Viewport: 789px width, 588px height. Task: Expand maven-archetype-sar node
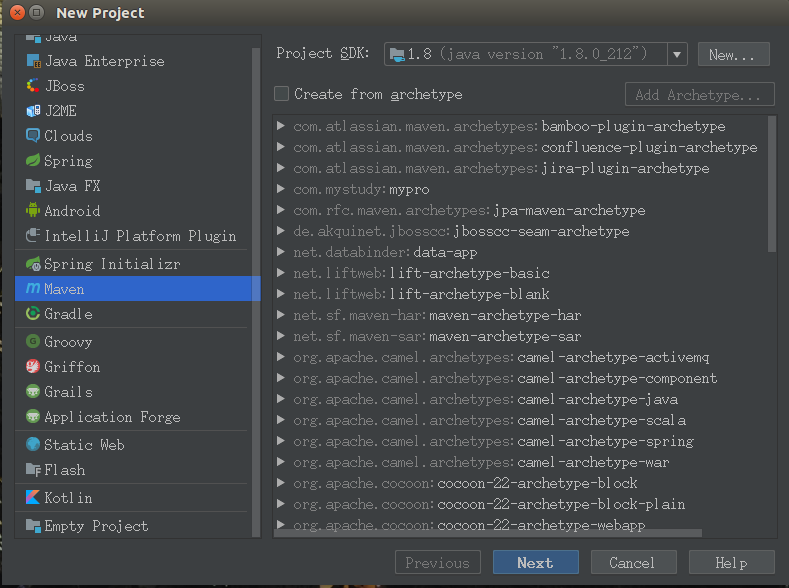pos(281,336)
